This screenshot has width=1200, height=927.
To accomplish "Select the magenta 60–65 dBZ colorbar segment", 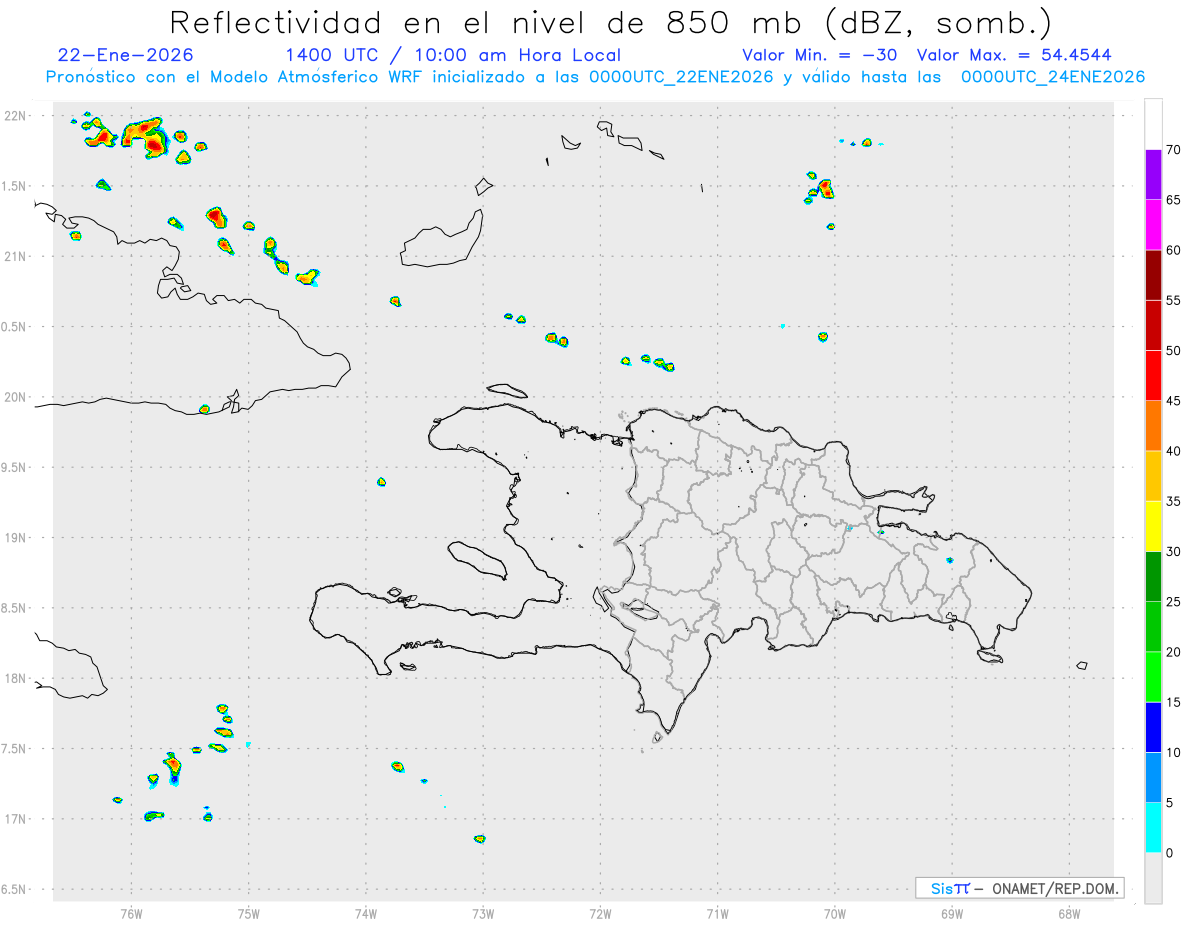I will (1153, 225).
